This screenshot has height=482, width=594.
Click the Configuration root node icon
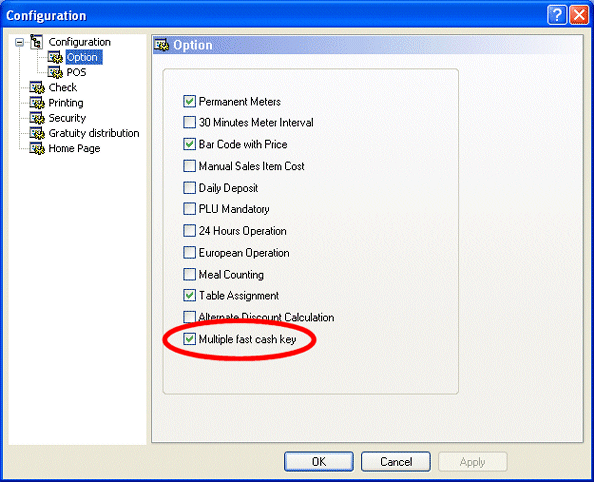coord(37,42)
